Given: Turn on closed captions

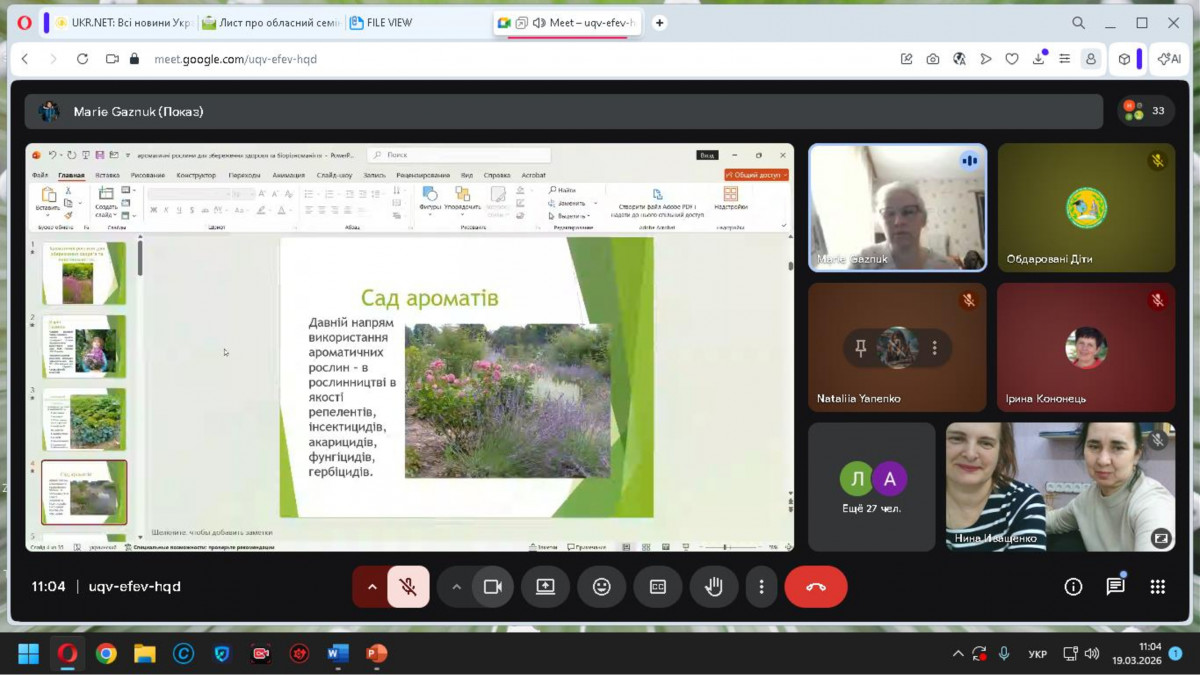Looking at the screenshot, I should [657, 587].
